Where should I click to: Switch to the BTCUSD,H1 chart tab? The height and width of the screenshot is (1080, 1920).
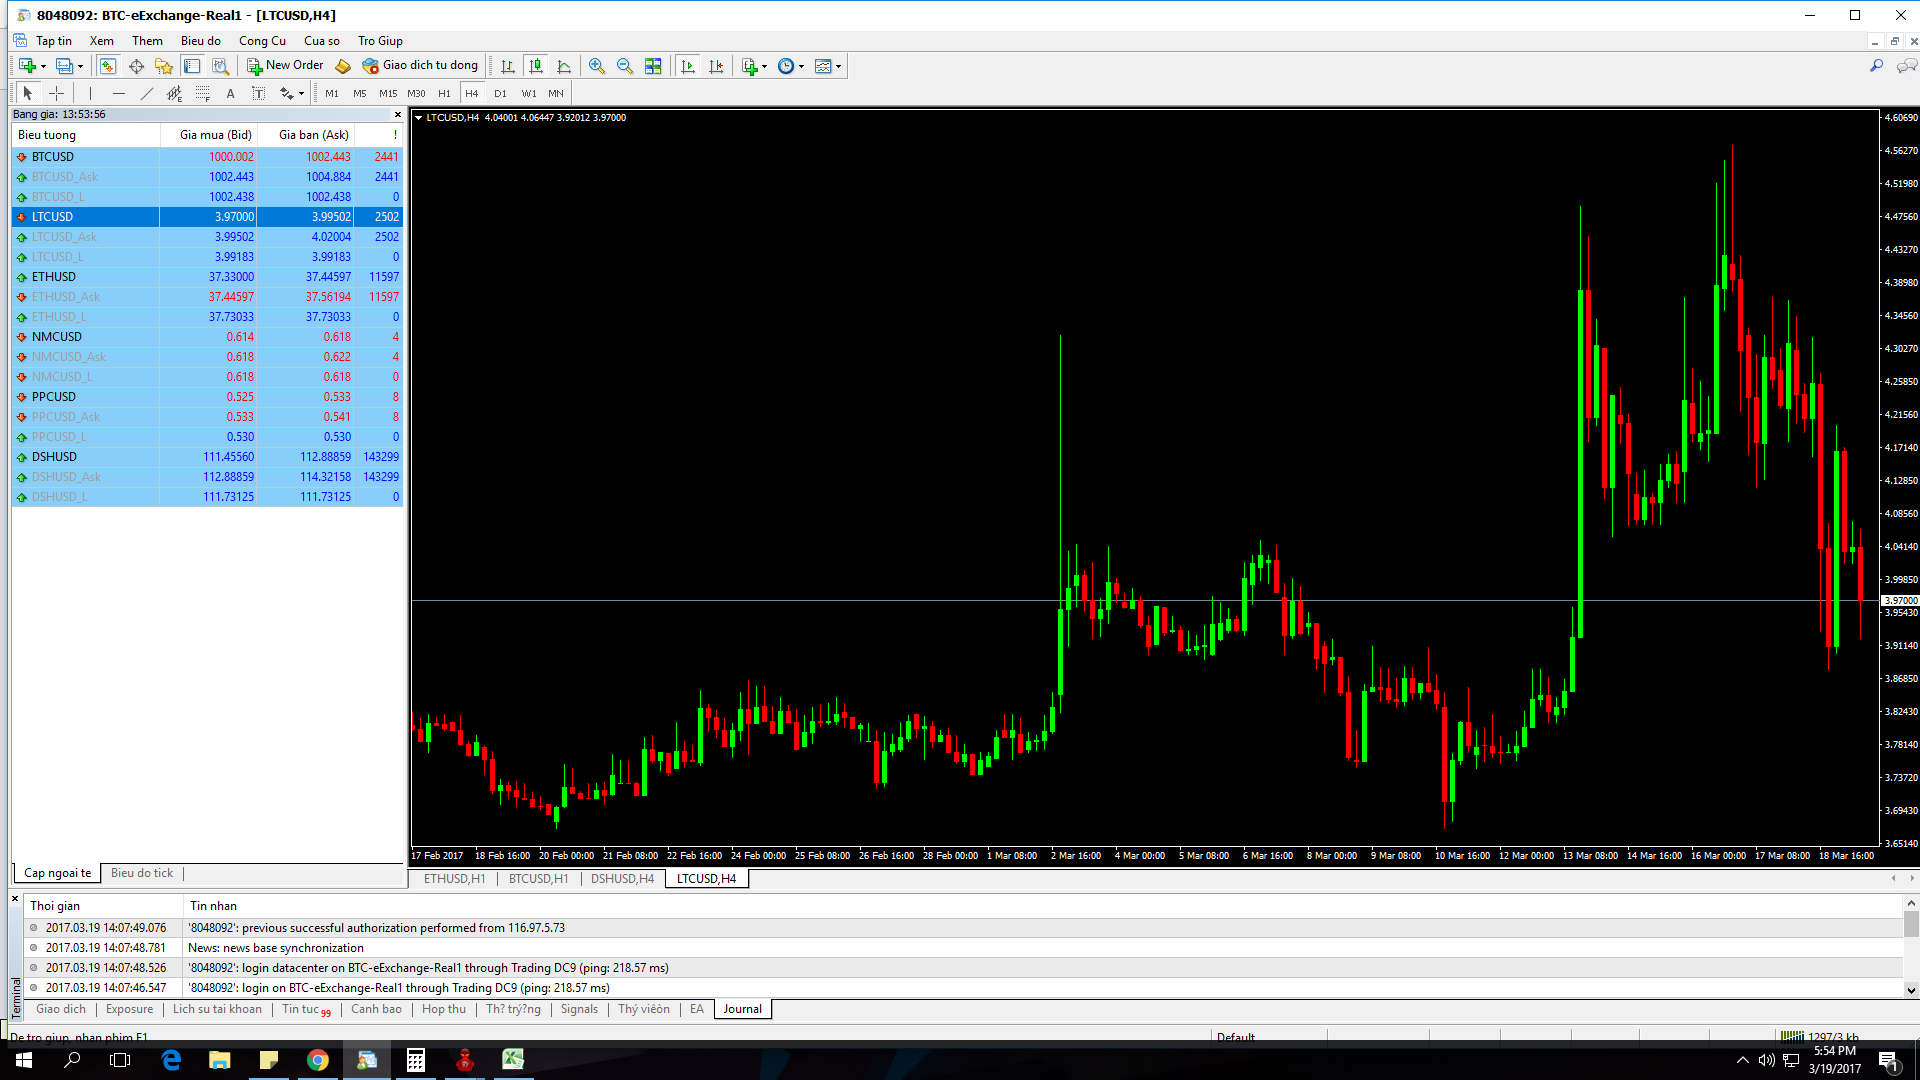point(538,879)
